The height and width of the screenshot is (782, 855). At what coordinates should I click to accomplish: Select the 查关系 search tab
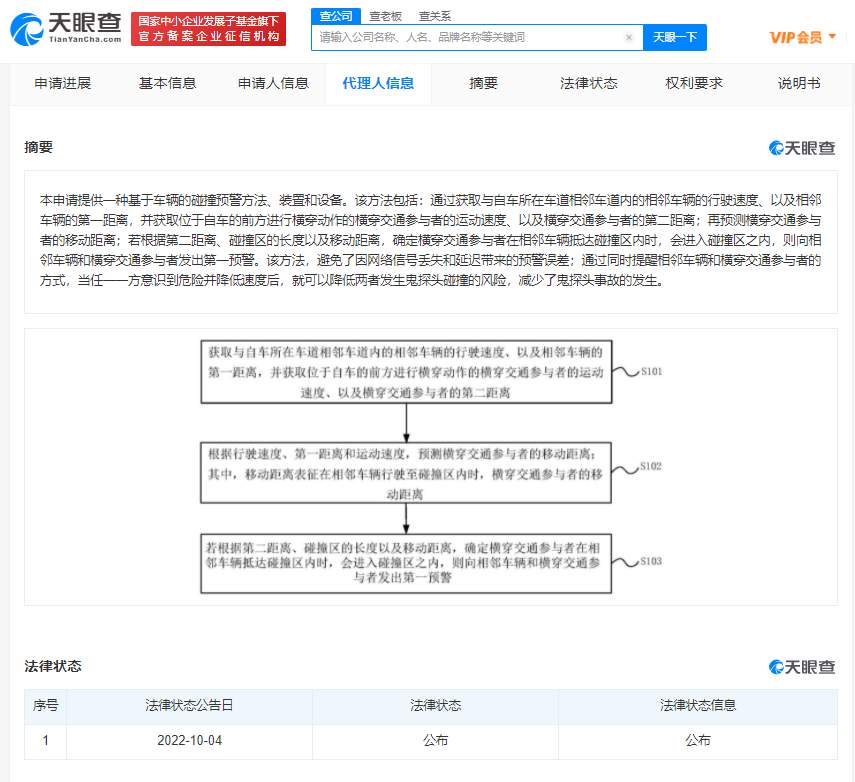click(435, 16)
